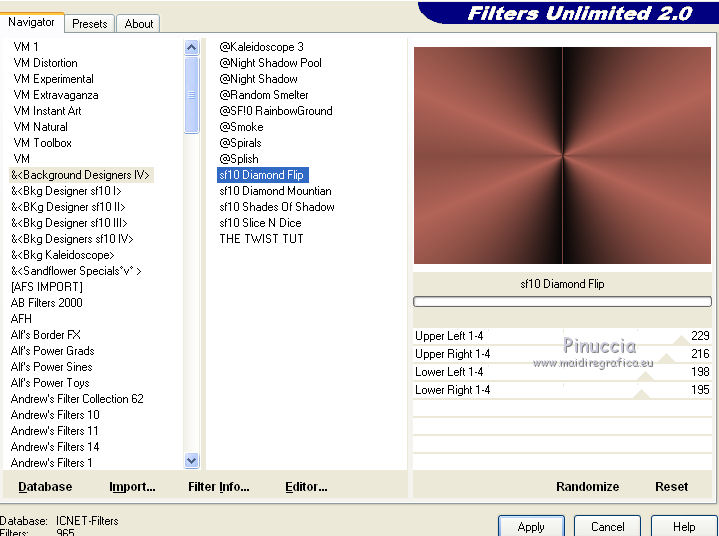
Task: Select &<BKg Designer sf10 II> category
Action: (x=68, y=207)
